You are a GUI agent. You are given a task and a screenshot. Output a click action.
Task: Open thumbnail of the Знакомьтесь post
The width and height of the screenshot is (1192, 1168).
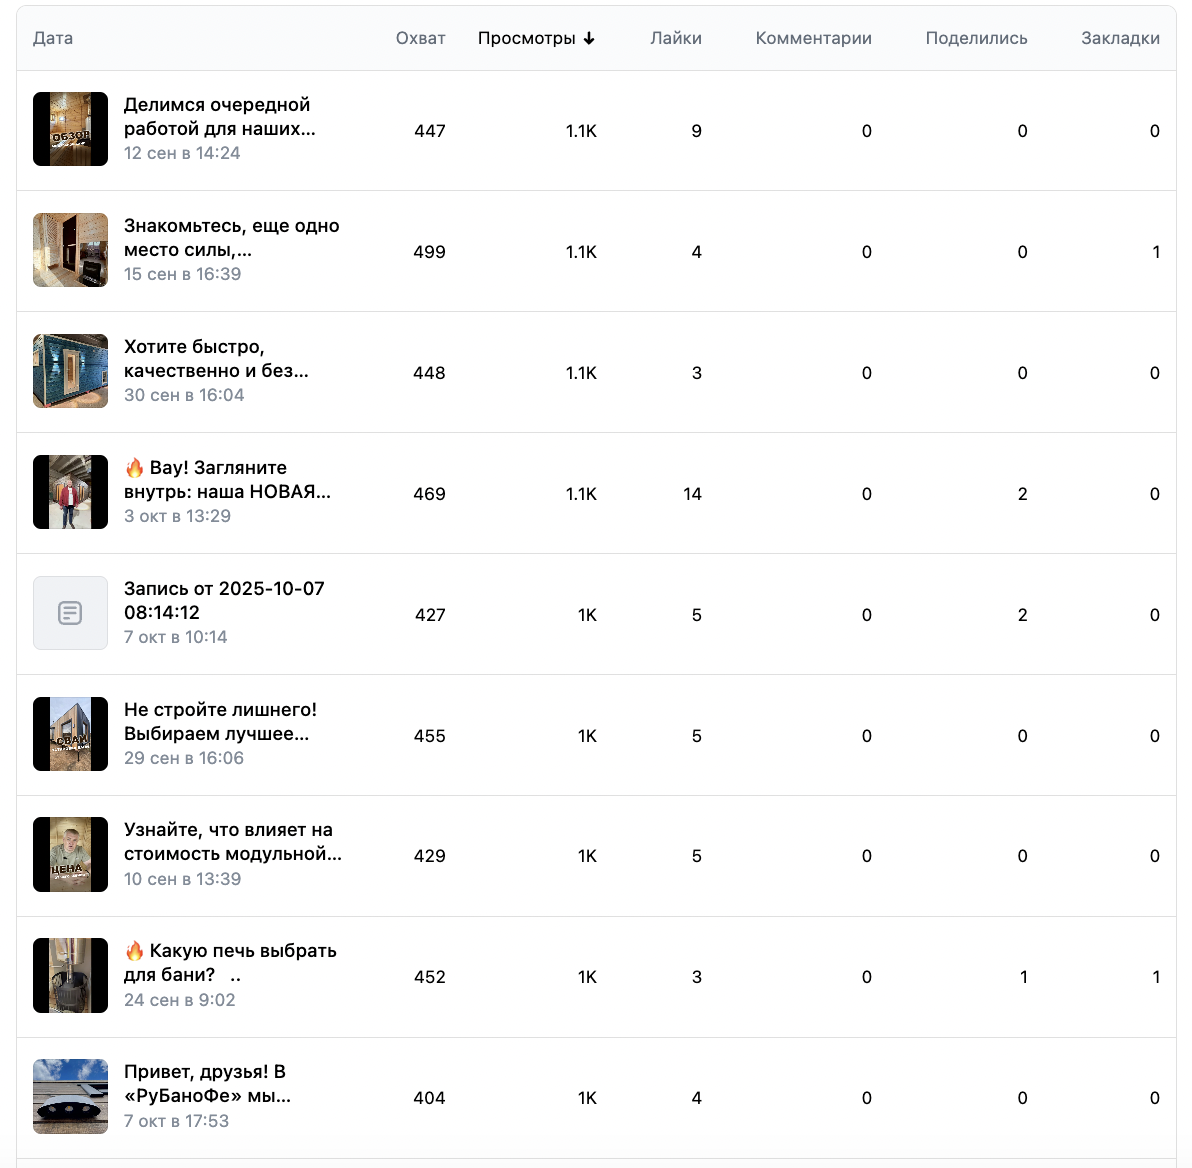(x=70, y=250)
